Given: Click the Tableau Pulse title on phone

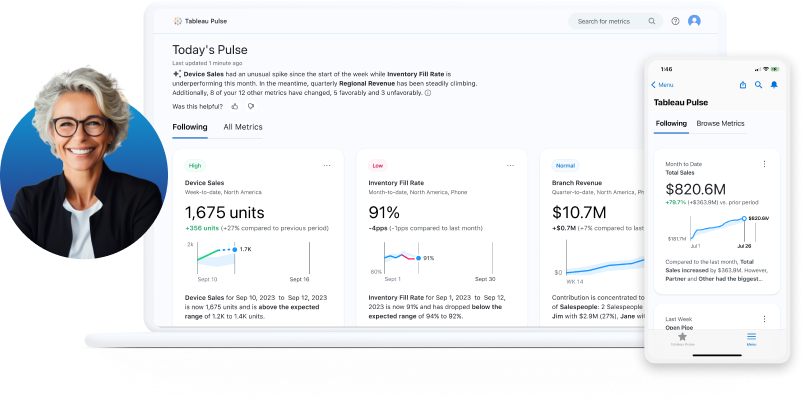Looking at the screenshot, I should 681,103.
